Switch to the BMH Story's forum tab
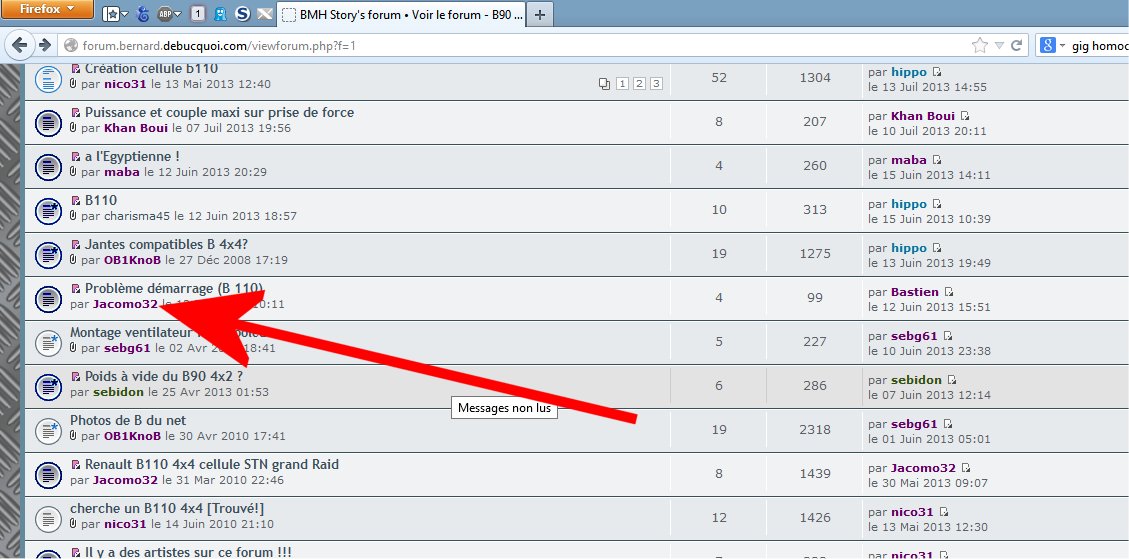The image size is (1129, 559). [400, 15]
